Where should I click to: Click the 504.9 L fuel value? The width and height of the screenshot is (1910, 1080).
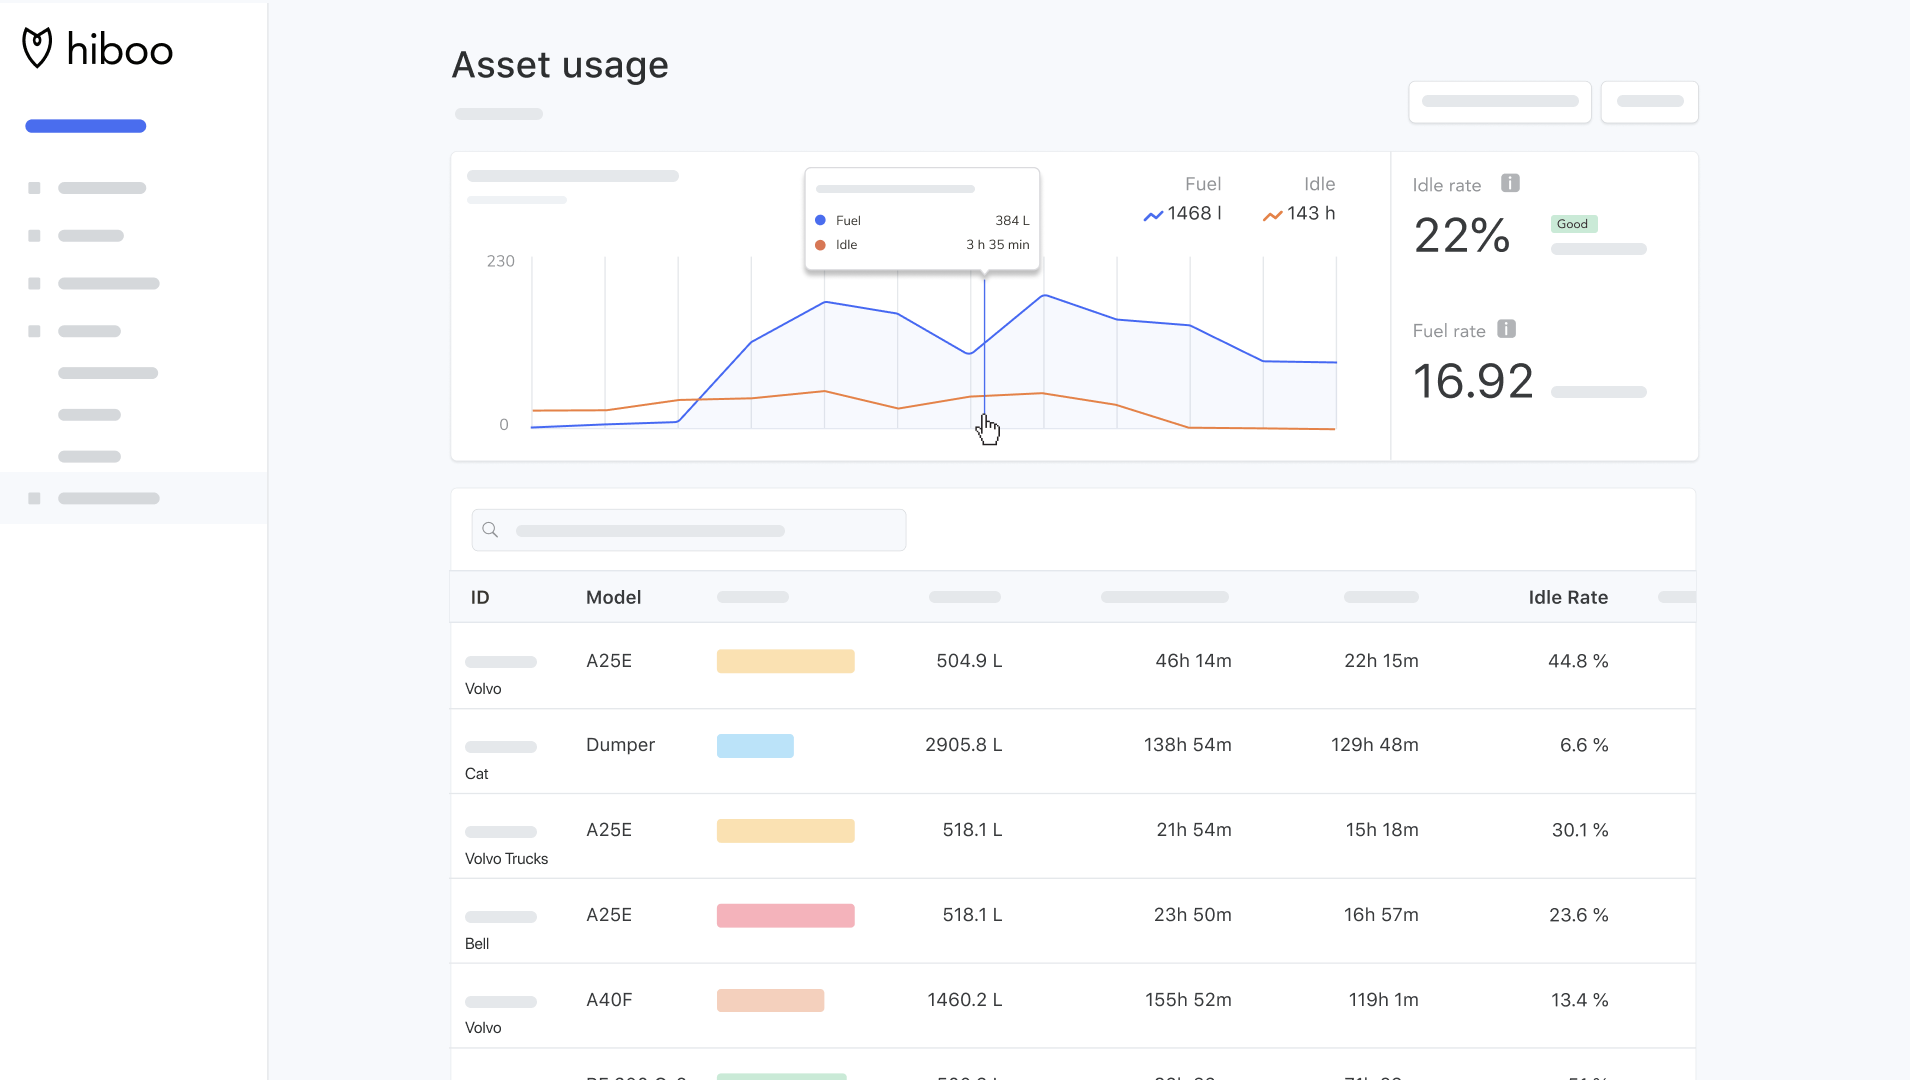(x=969, y=661)
